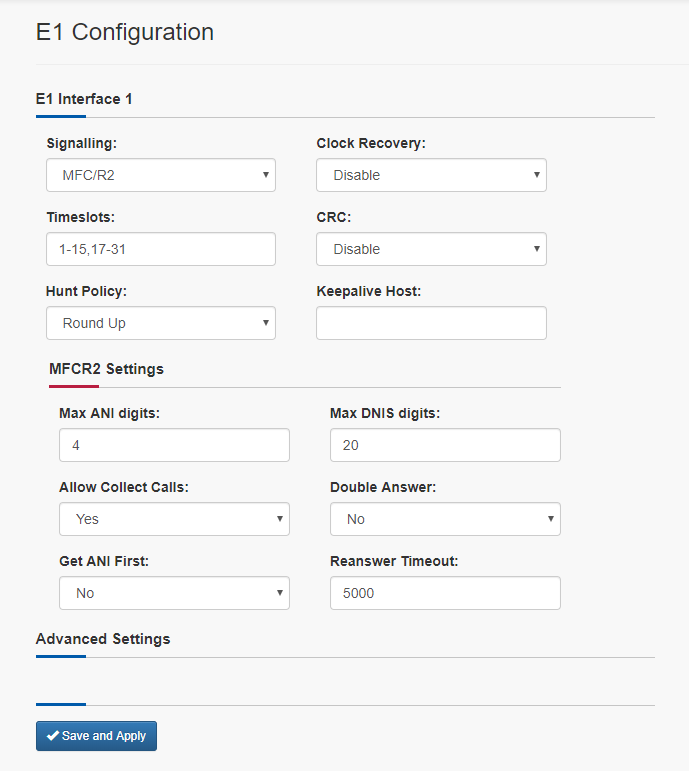Expand the Advanced Settings section heading
This screenshot has height=771, width=689.
(x=103, y=639)
